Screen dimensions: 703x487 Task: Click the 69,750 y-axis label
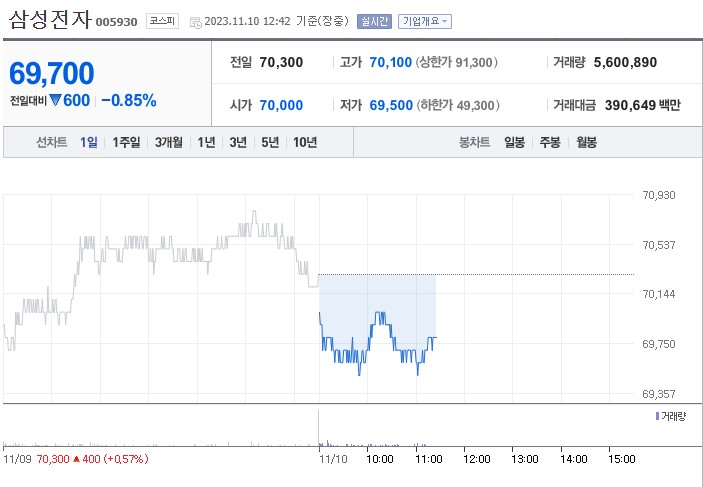click(x=659, y=344)
